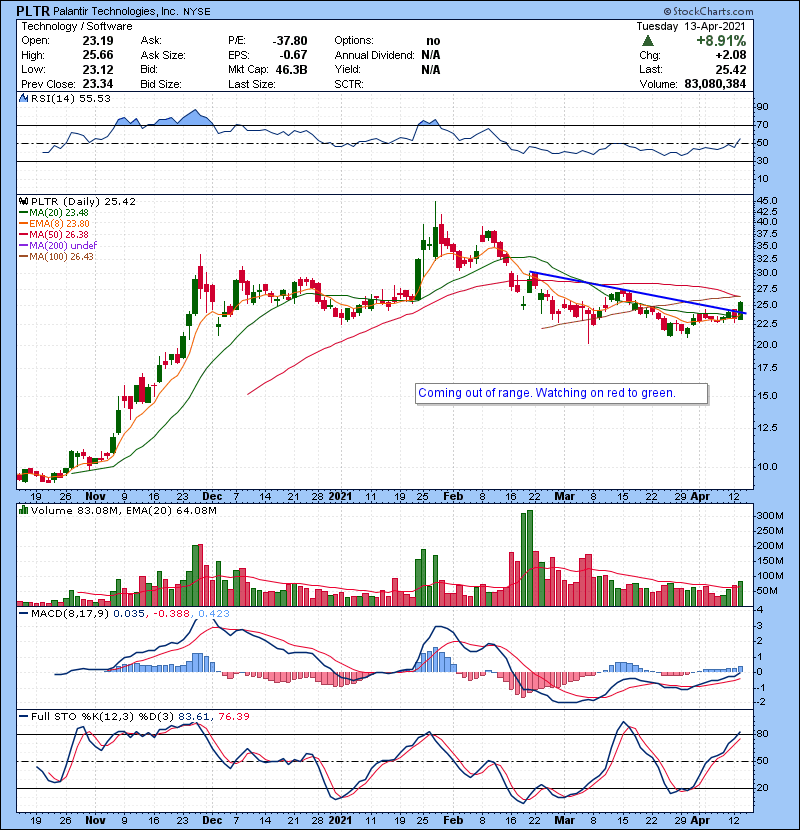Click the Open 23.19 value
This screenshot has height=830, width=800.
pyautogui.click(x=98, y=41)
